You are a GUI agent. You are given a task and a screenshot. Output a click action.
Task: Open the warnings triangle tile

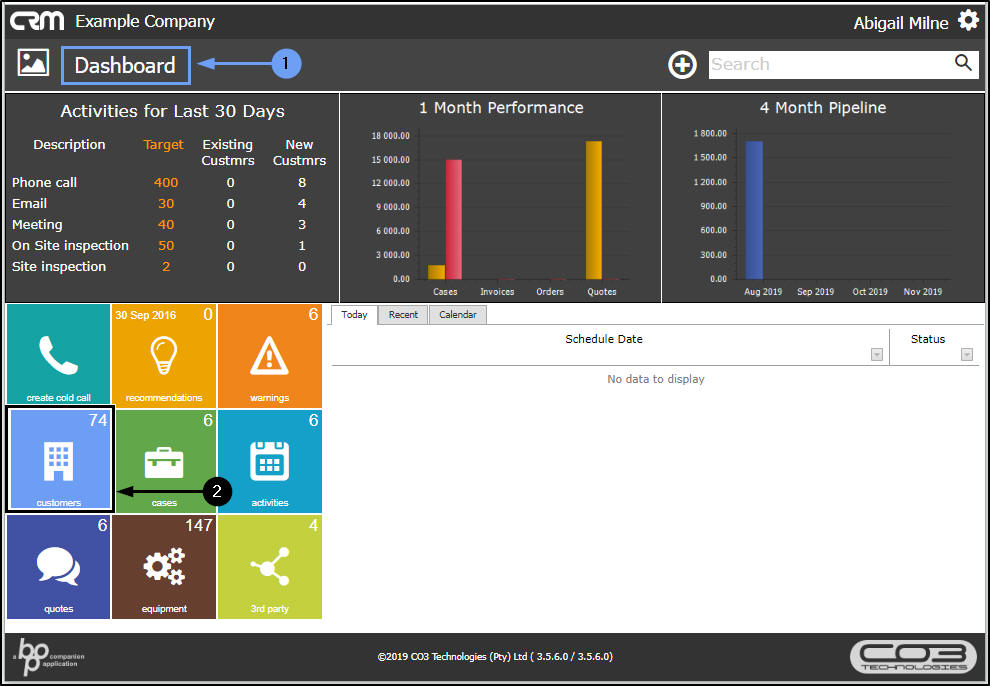[269, 355]
